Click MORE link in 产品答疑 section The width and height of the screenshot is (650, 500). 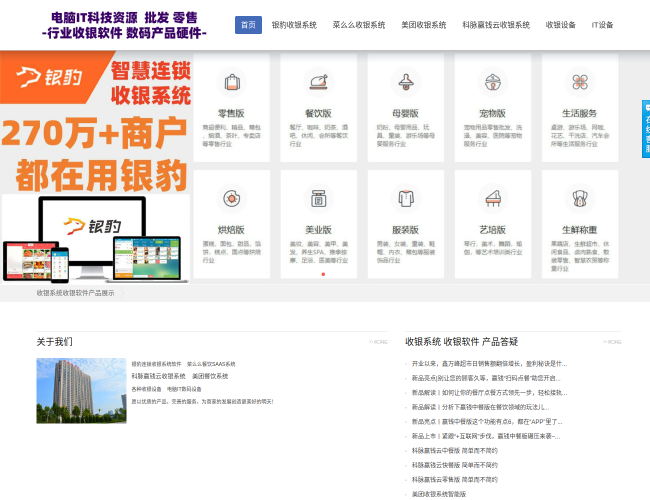(x=612, y=342)
